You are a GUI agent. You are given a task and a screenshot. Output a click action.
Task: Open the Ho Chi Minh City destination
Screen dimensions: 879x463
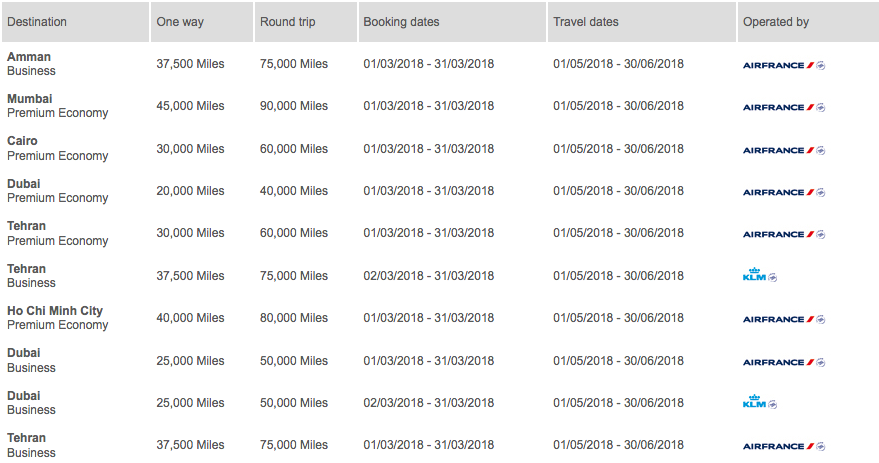click(55, 311)
